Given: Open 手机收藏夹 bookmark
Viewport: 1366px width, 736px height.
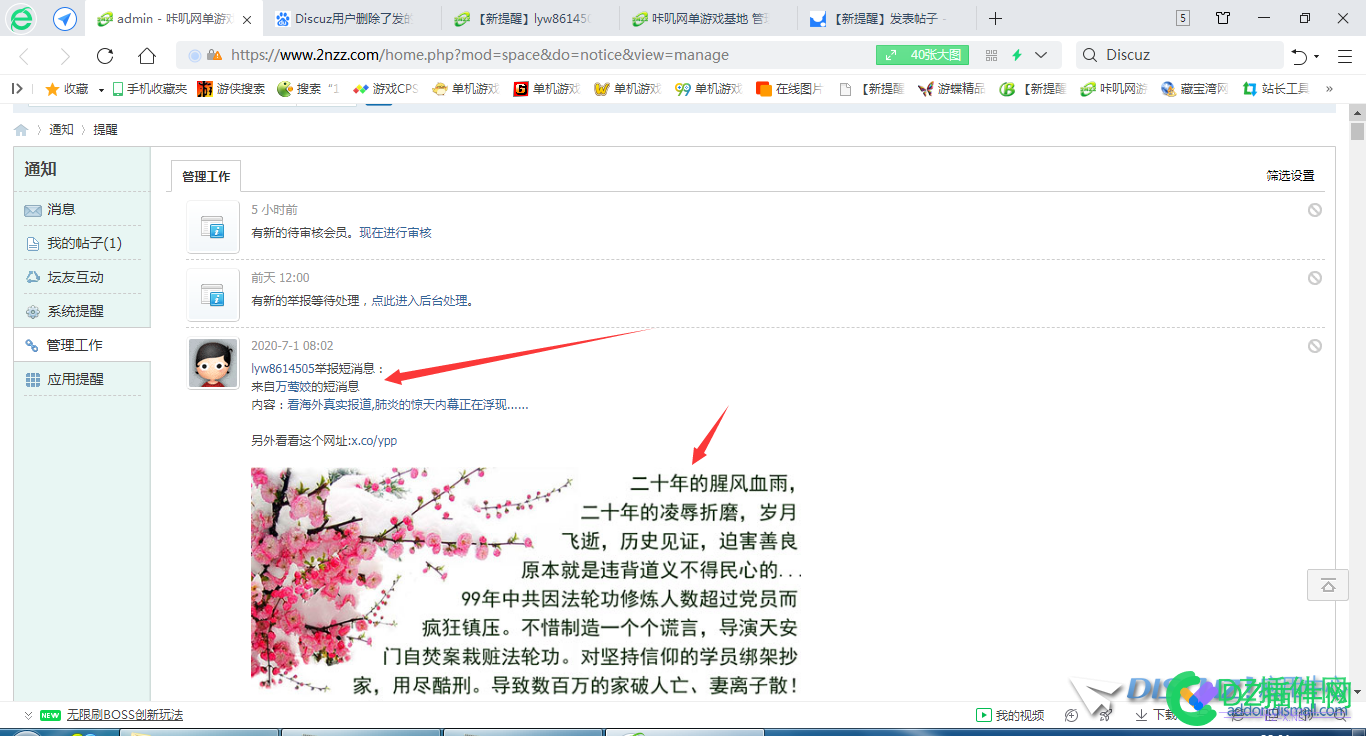Looking at the screenshot, I should [x=150, y=89].
